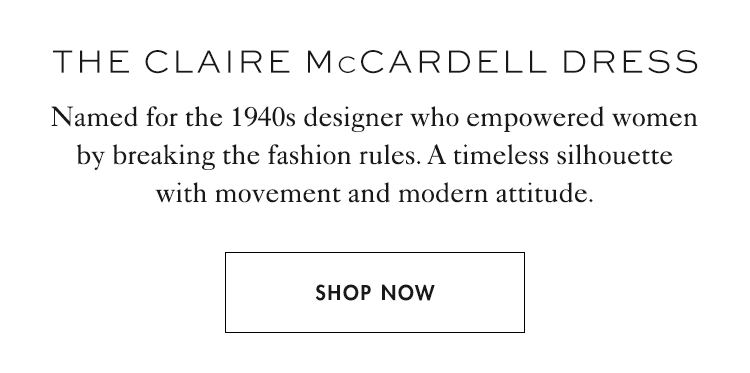Screen dimensions: 750x373
Task: Click The Claire McCardell Dress heading
Action: pos(375,62)
